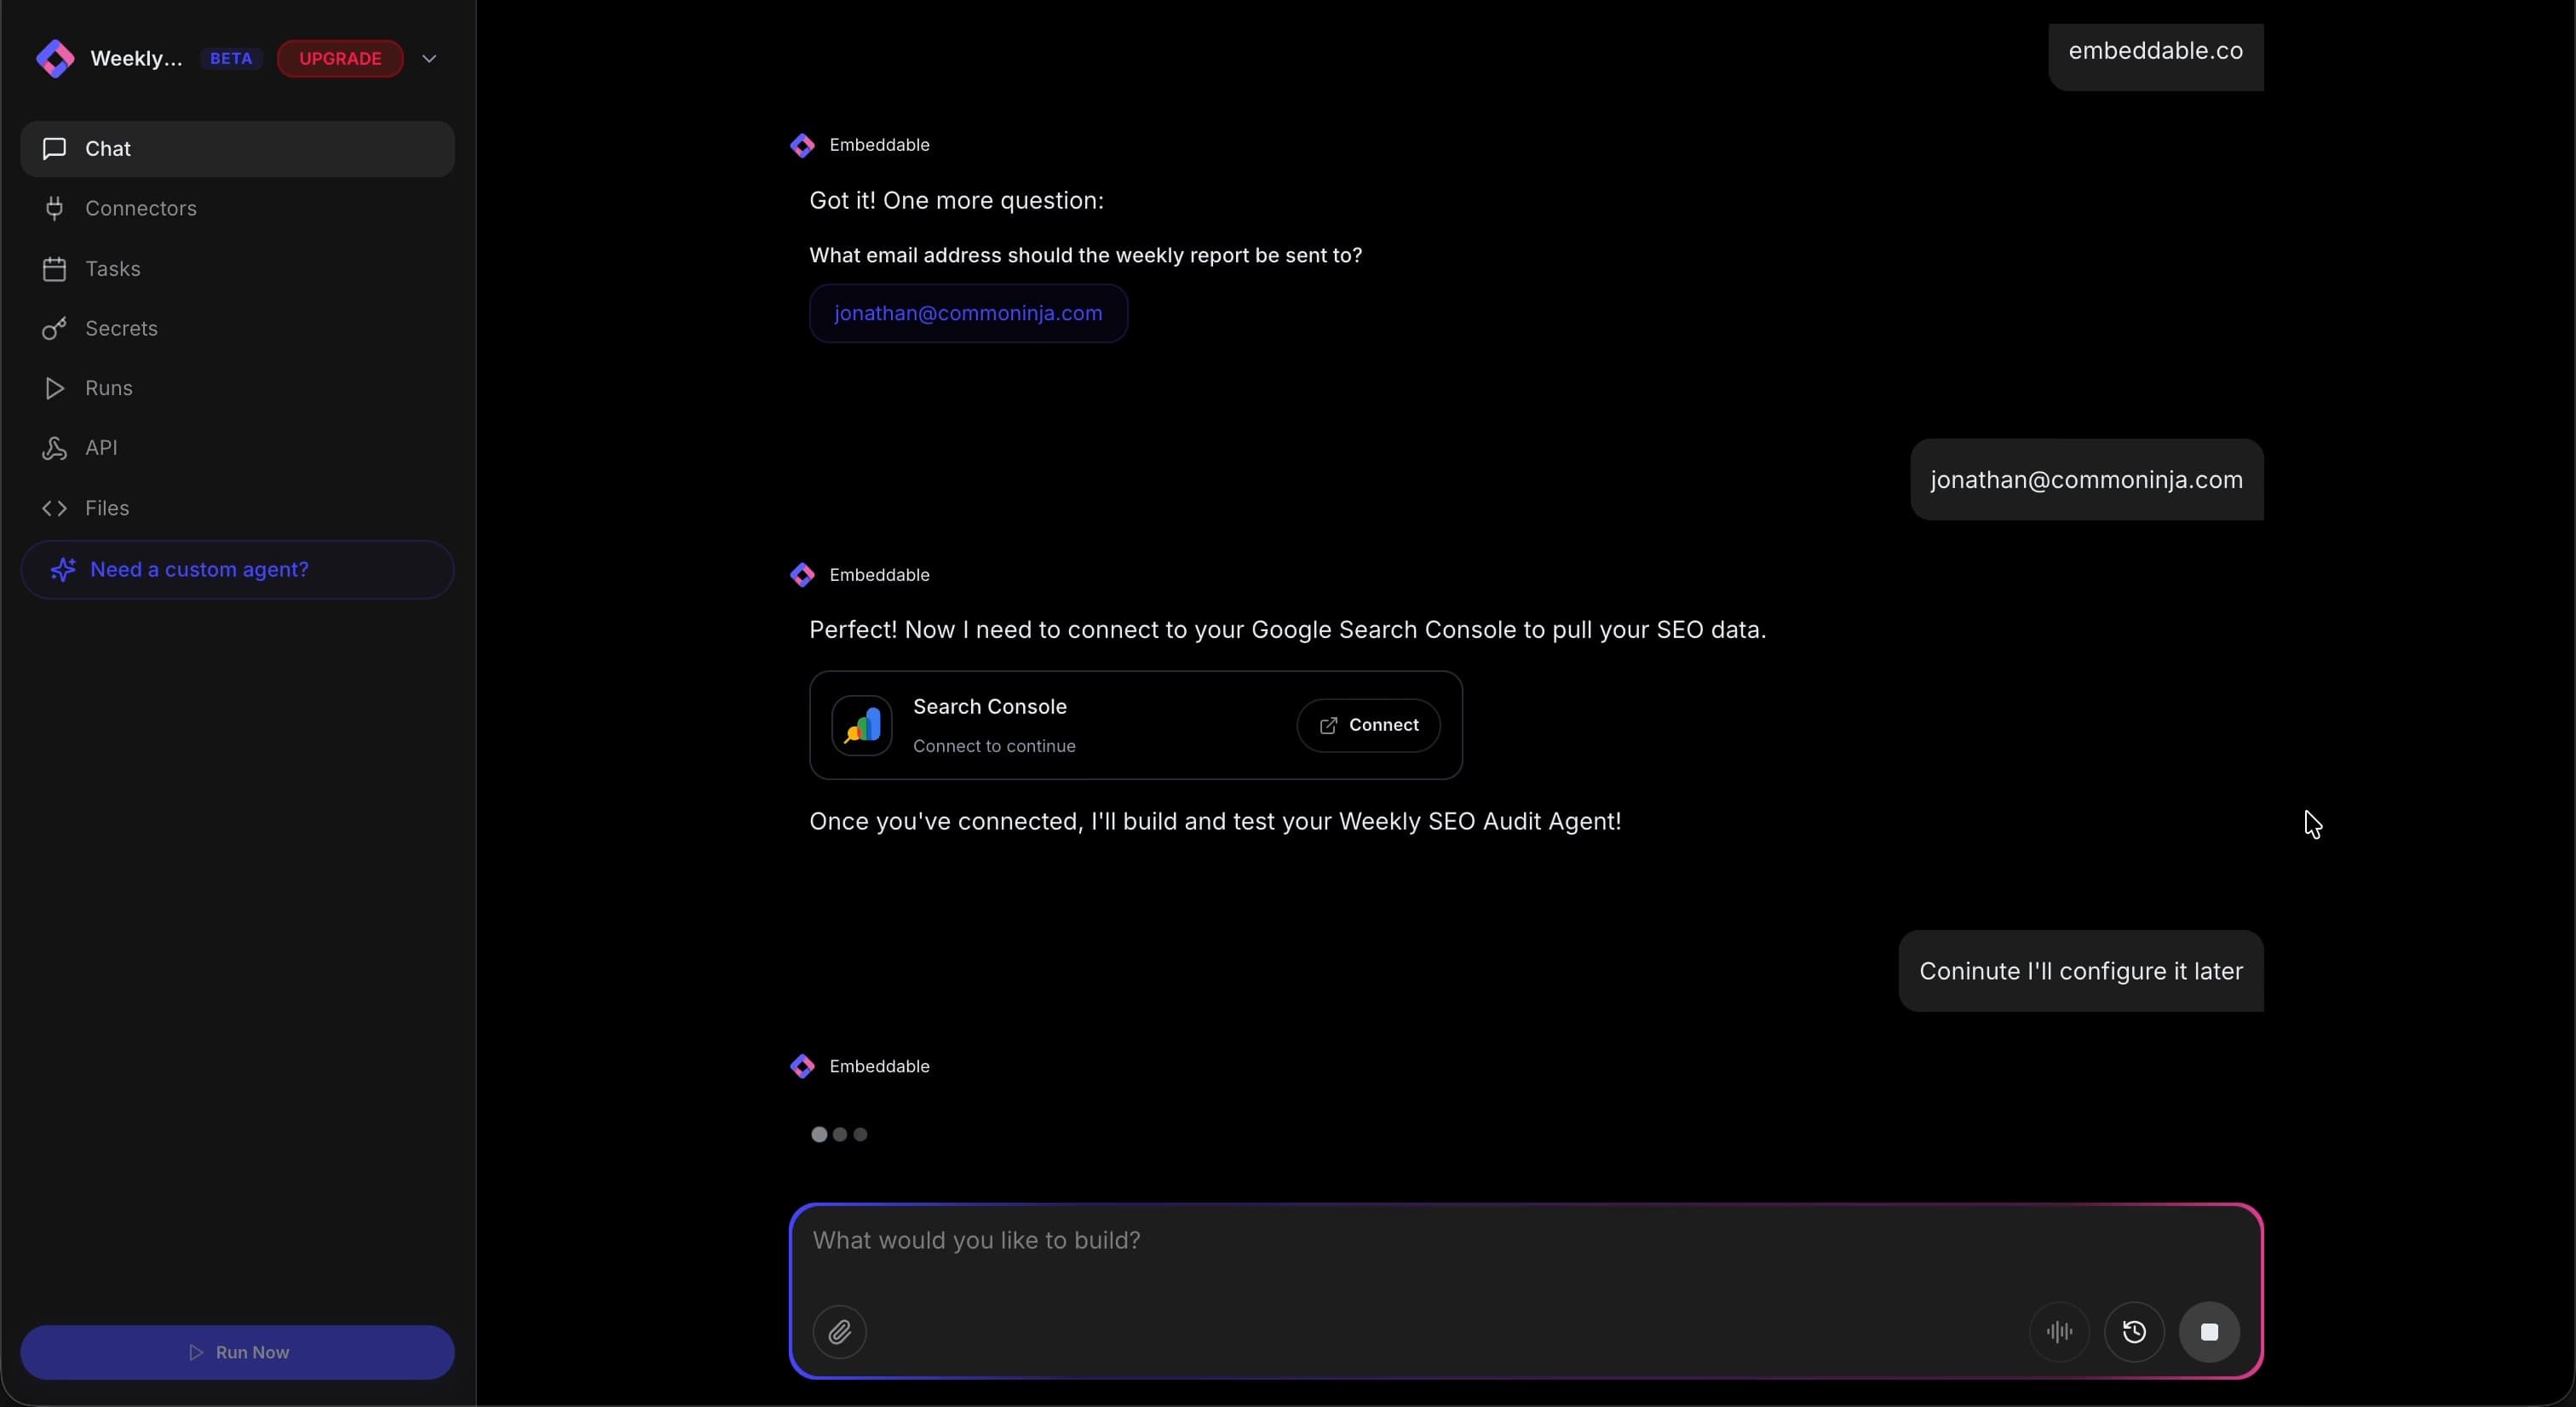This screenshot has height=1407, width=2576.
Task: Select the Connectors panel icon in sidebar
Action: 55,208
